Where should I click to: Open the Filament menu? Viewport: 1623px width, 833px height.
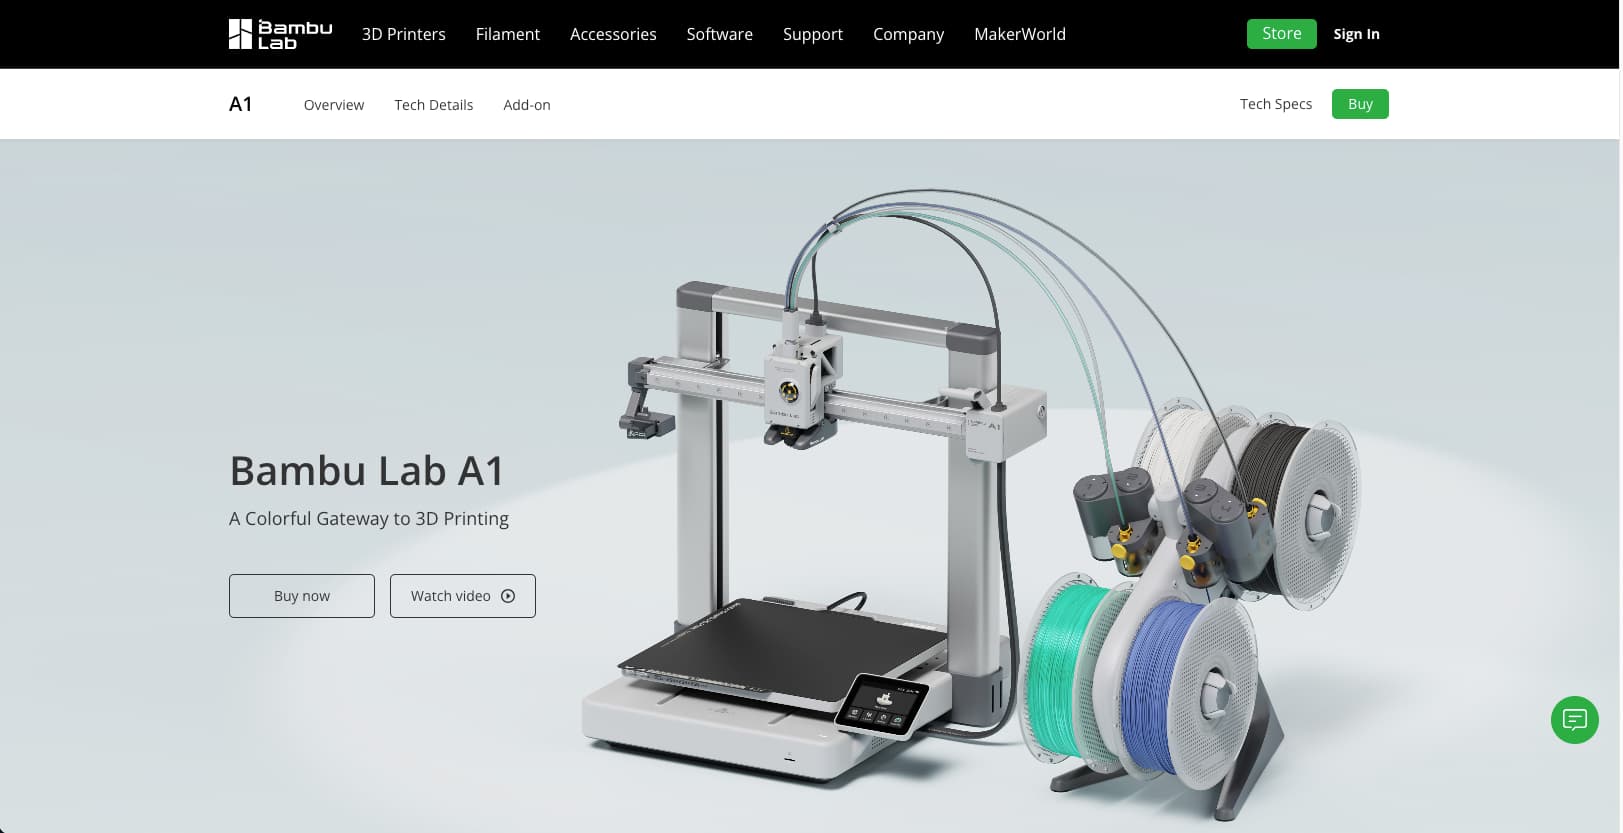(x=508, y=34)
